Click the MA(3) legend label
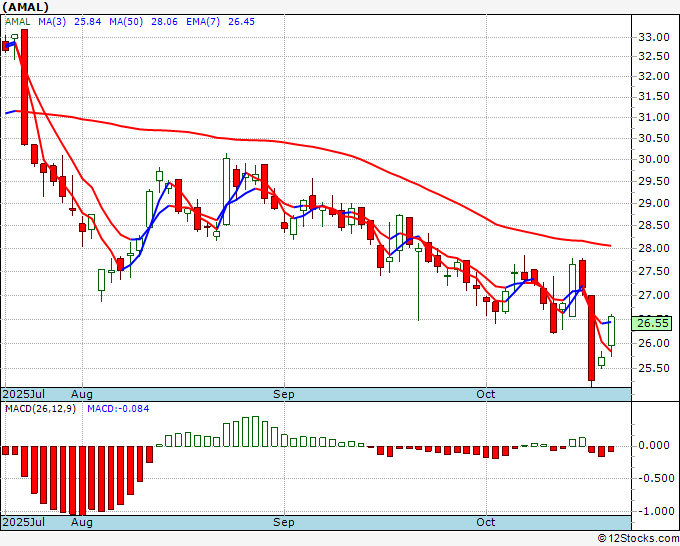 click(52, 22)
